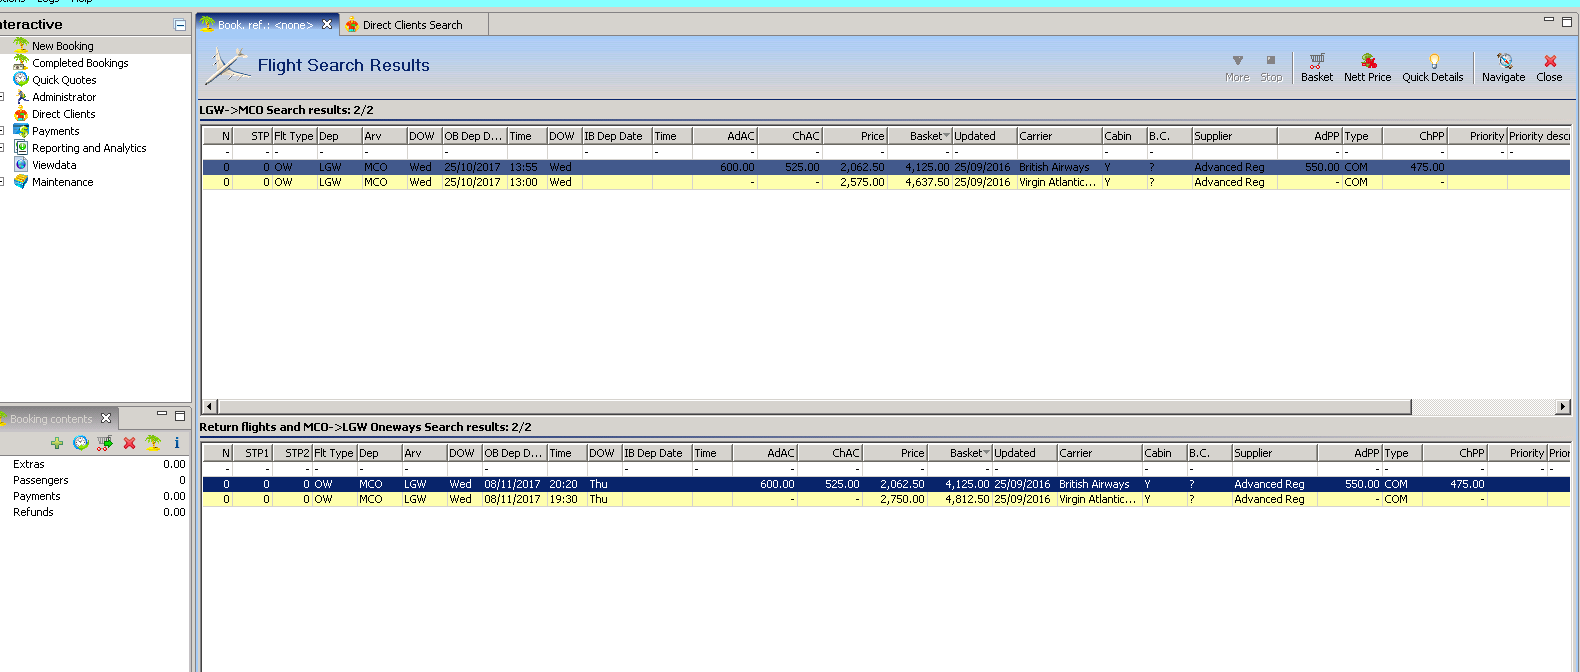
Task: Click outbound departure time 13:55
Action: tap(523, 167)
